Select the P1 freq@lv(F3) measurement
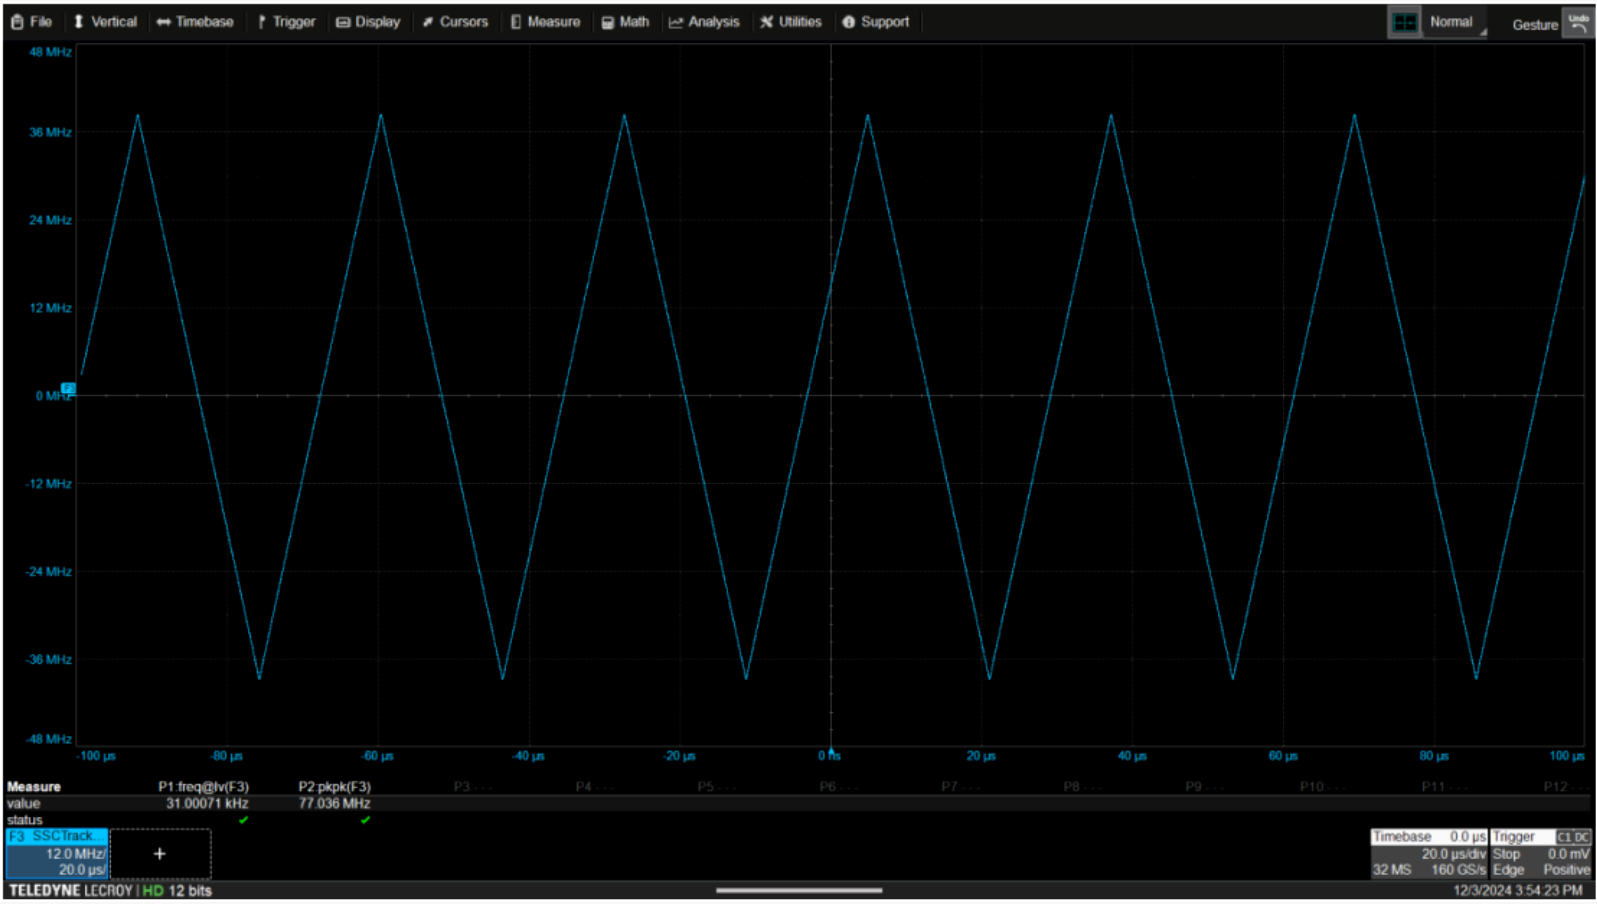This screenshot has width=1597, height=904. click(x=204, y=787)
